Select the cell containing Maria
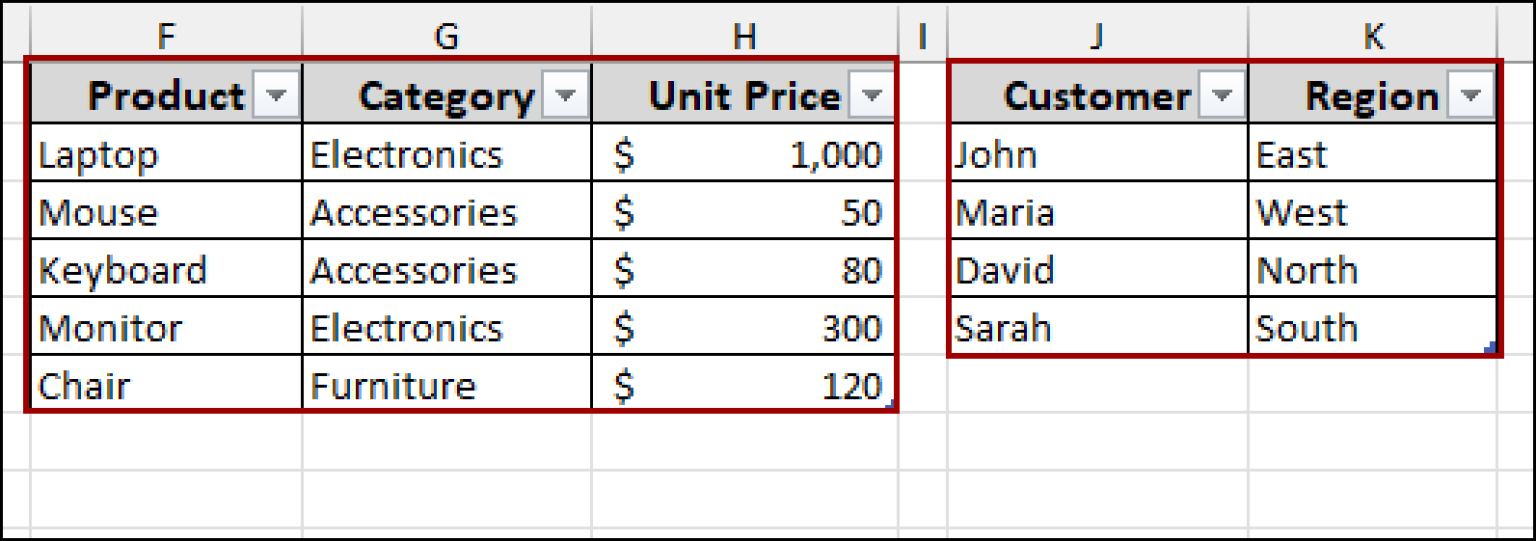1536x541 pixels. click(1097, 212)
